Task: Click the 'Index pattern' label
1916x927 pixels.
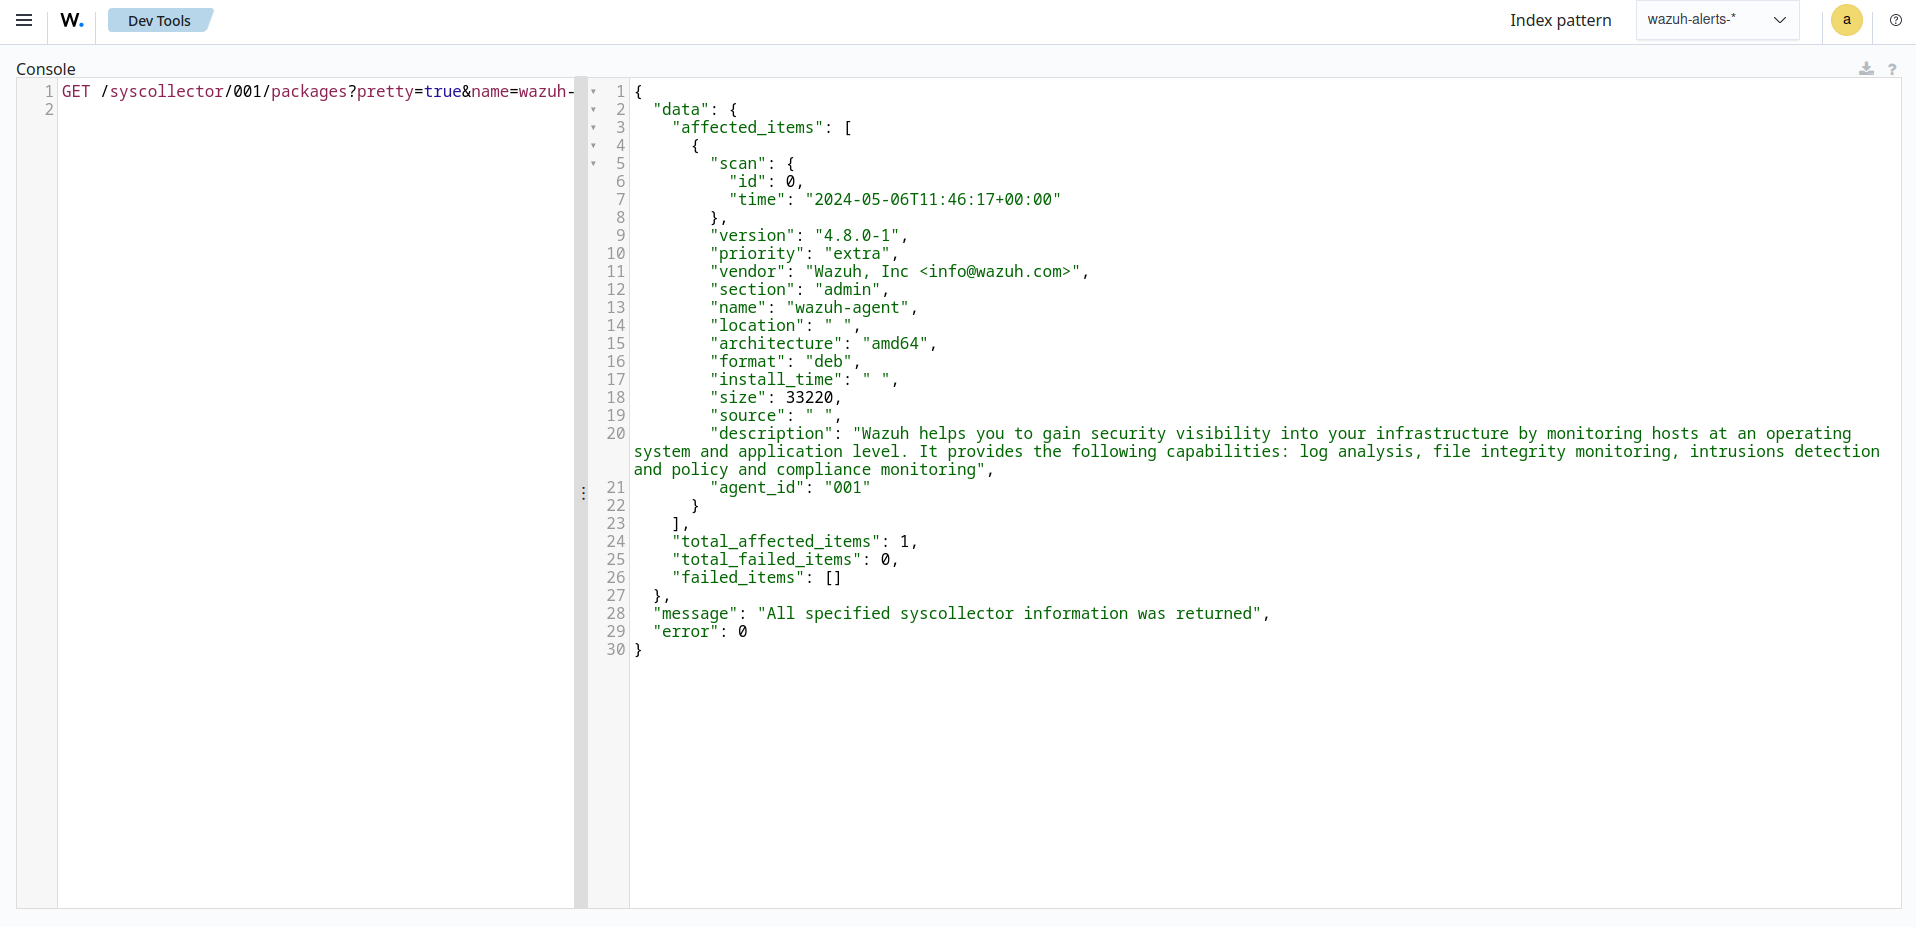Action: 1560,20
